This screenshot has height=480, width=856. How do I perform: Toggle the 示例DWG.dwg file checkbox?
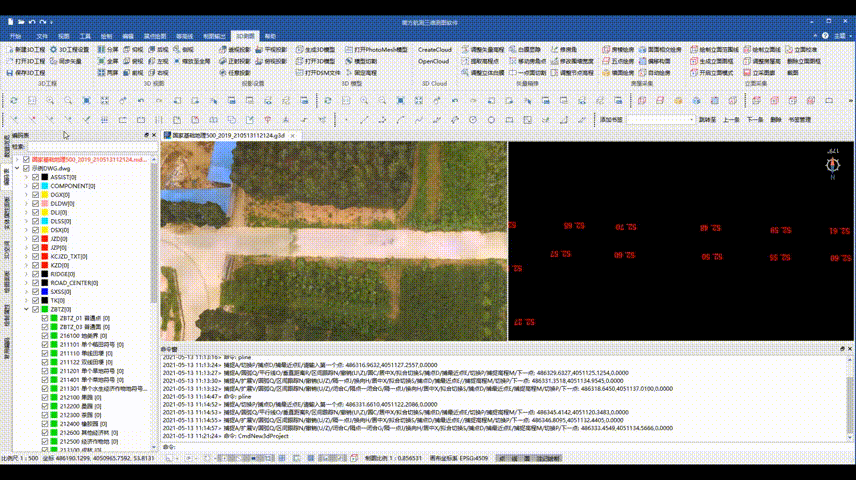[26, 169]
